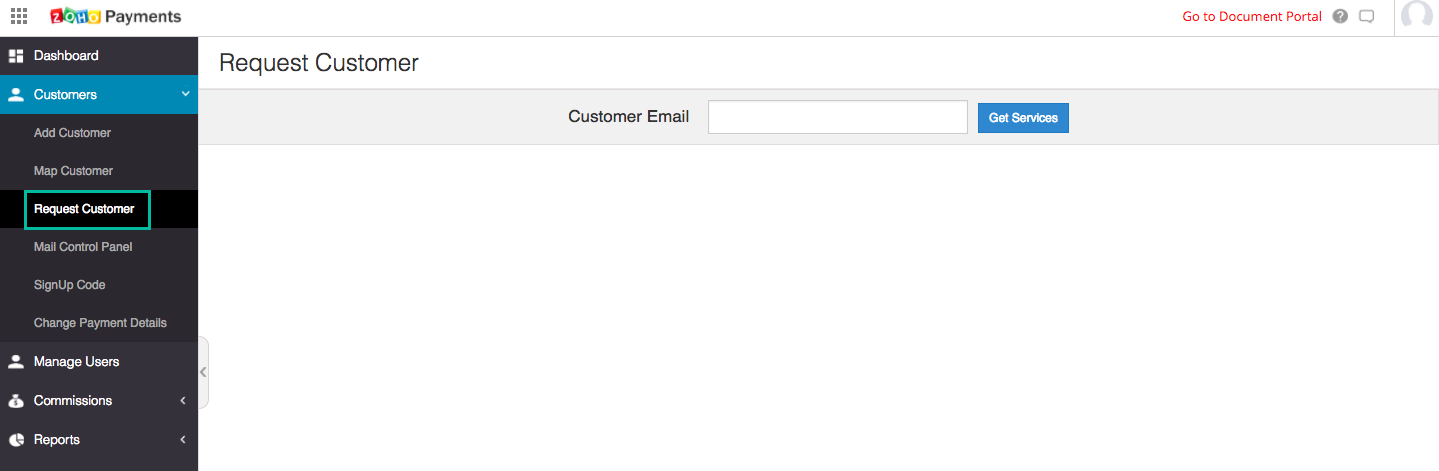Open the help question mark icon
The width and height of the screenshot is (1439, 471).
tap(1340, 16)
